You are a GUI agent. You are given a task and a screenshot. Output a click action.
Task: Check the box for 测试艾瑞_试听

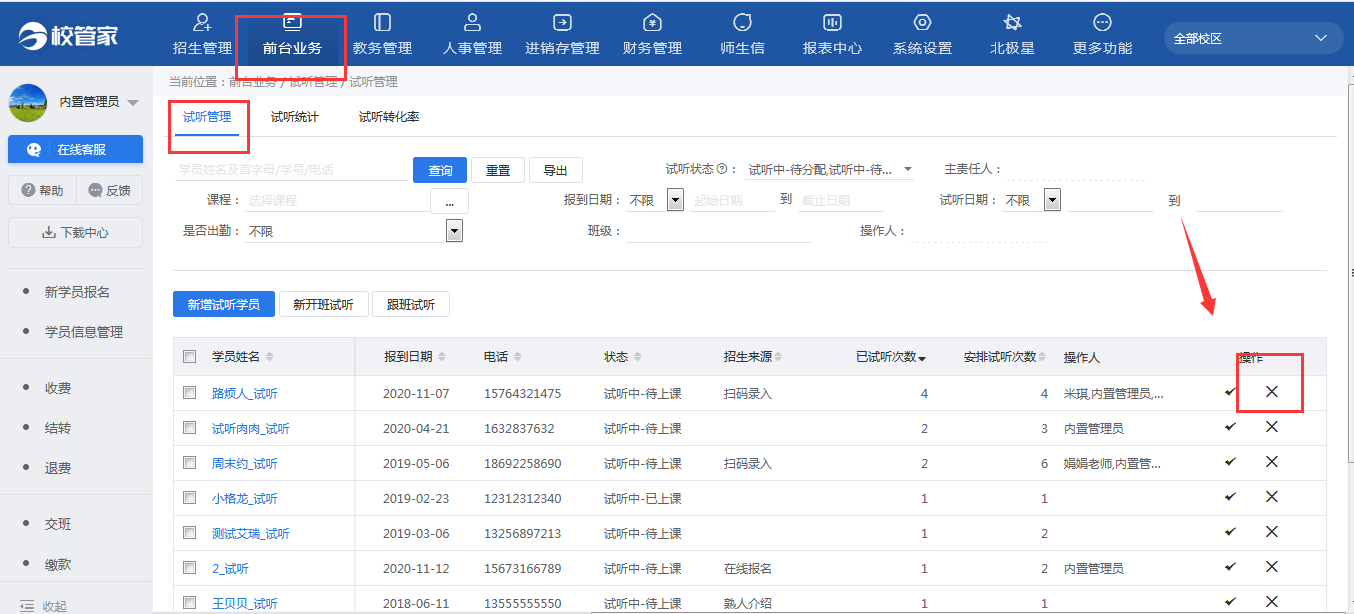coord(190,533)
